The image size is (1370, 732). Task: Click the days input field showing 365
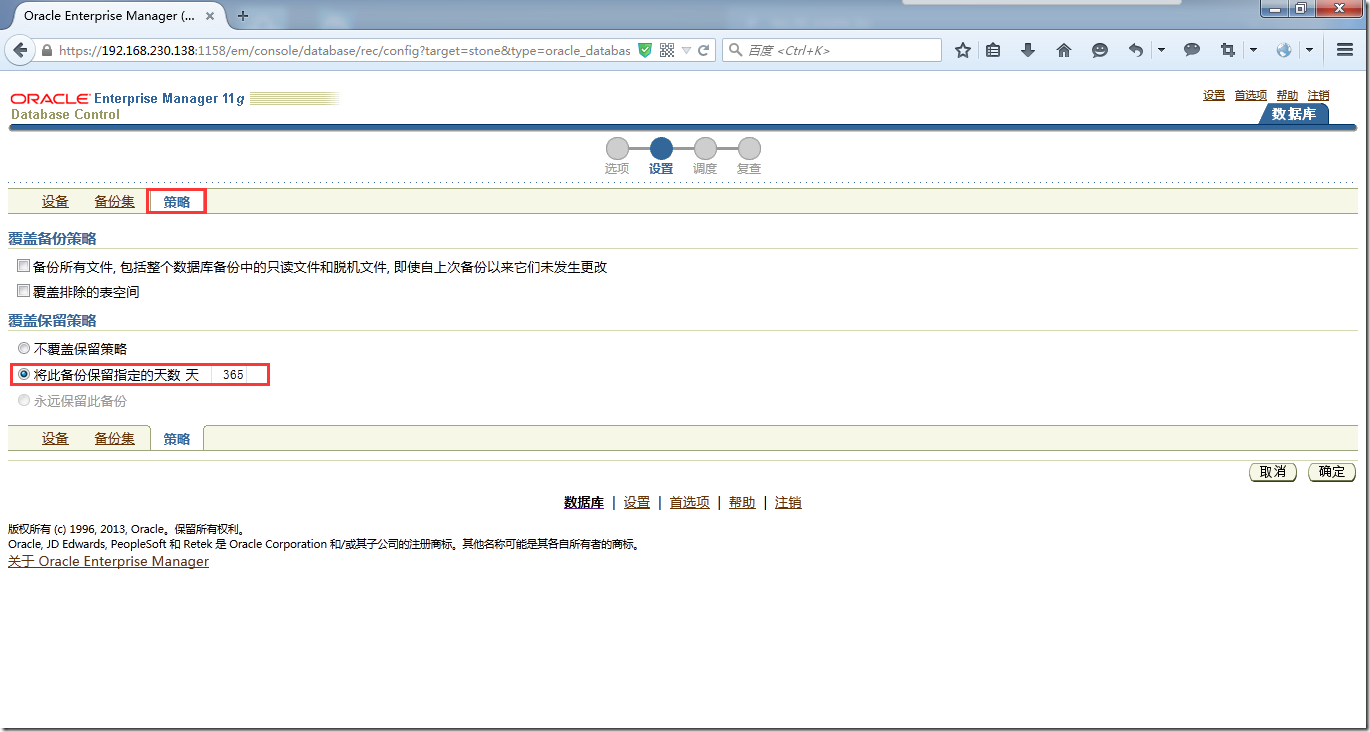click(x=227, y=375)
